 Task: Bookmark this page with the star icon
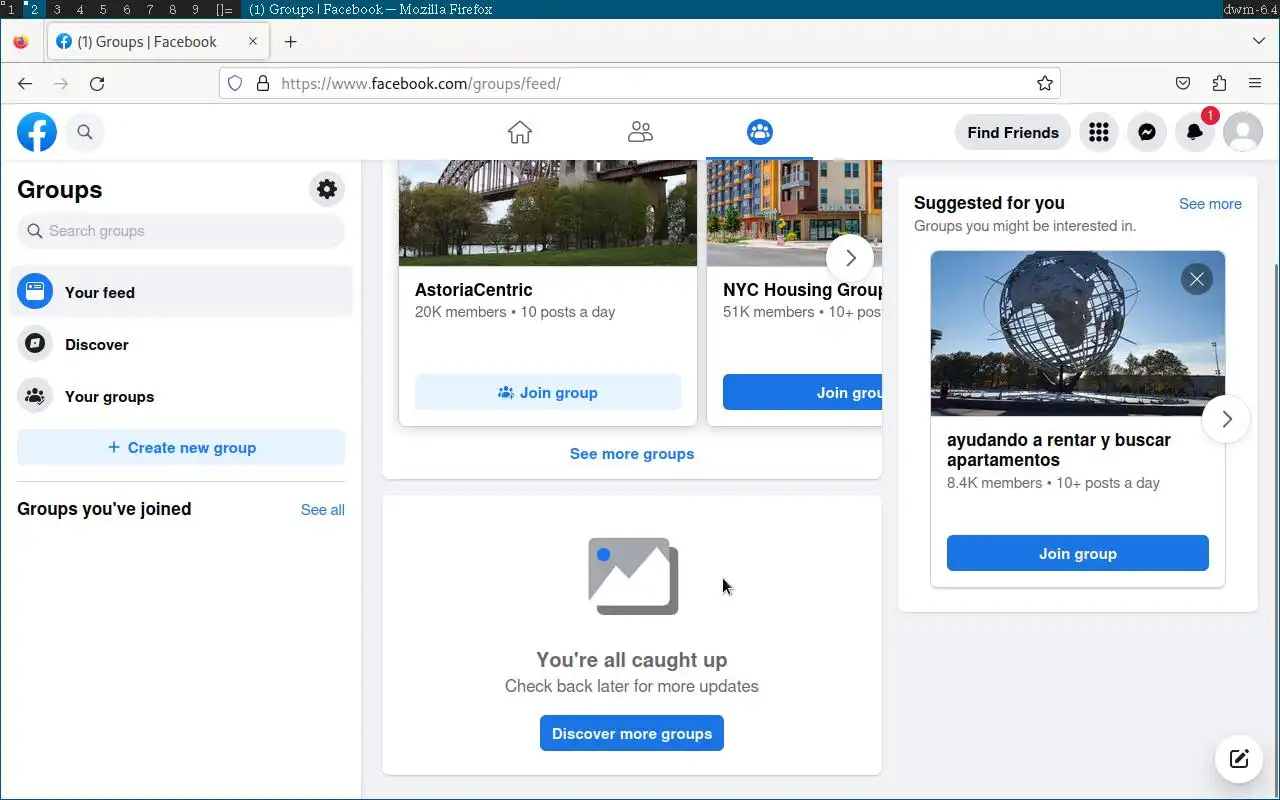1045,83
